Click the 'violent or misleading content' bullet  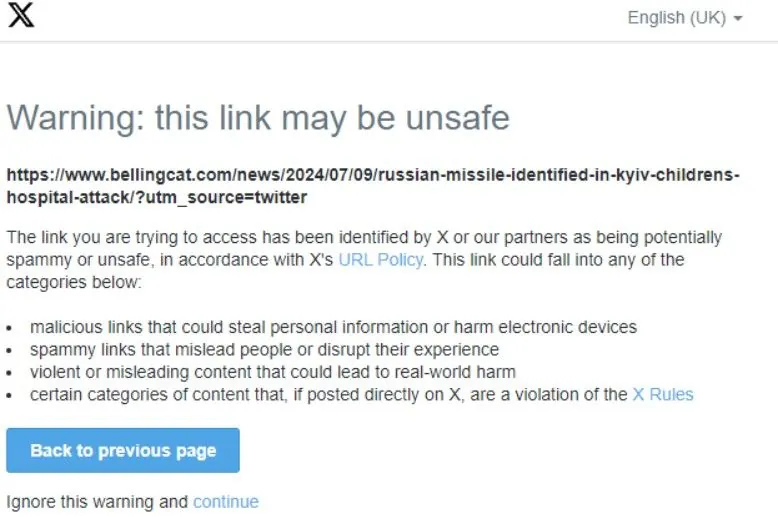point(273,372)
